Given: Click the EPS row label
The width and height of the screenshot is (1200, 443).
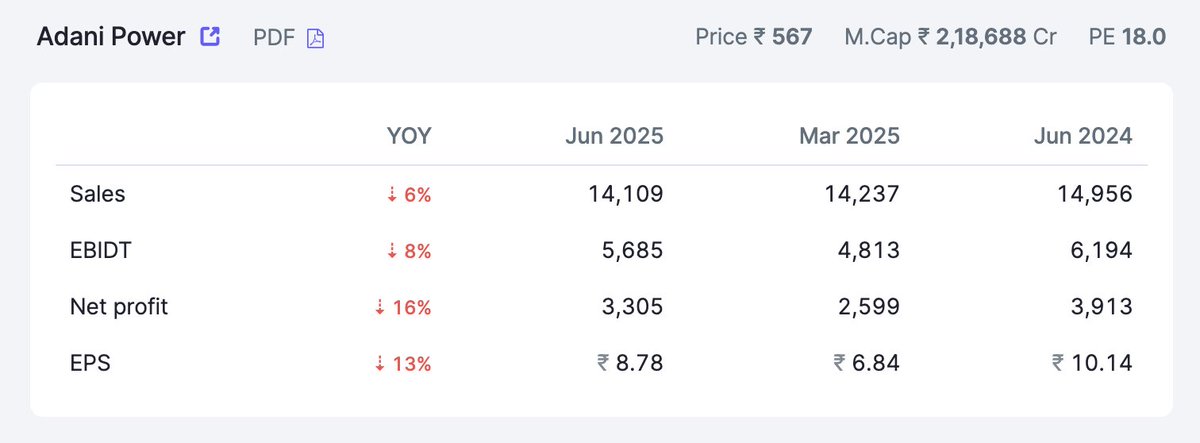Looking at the screenshot, I should [90, 364].
